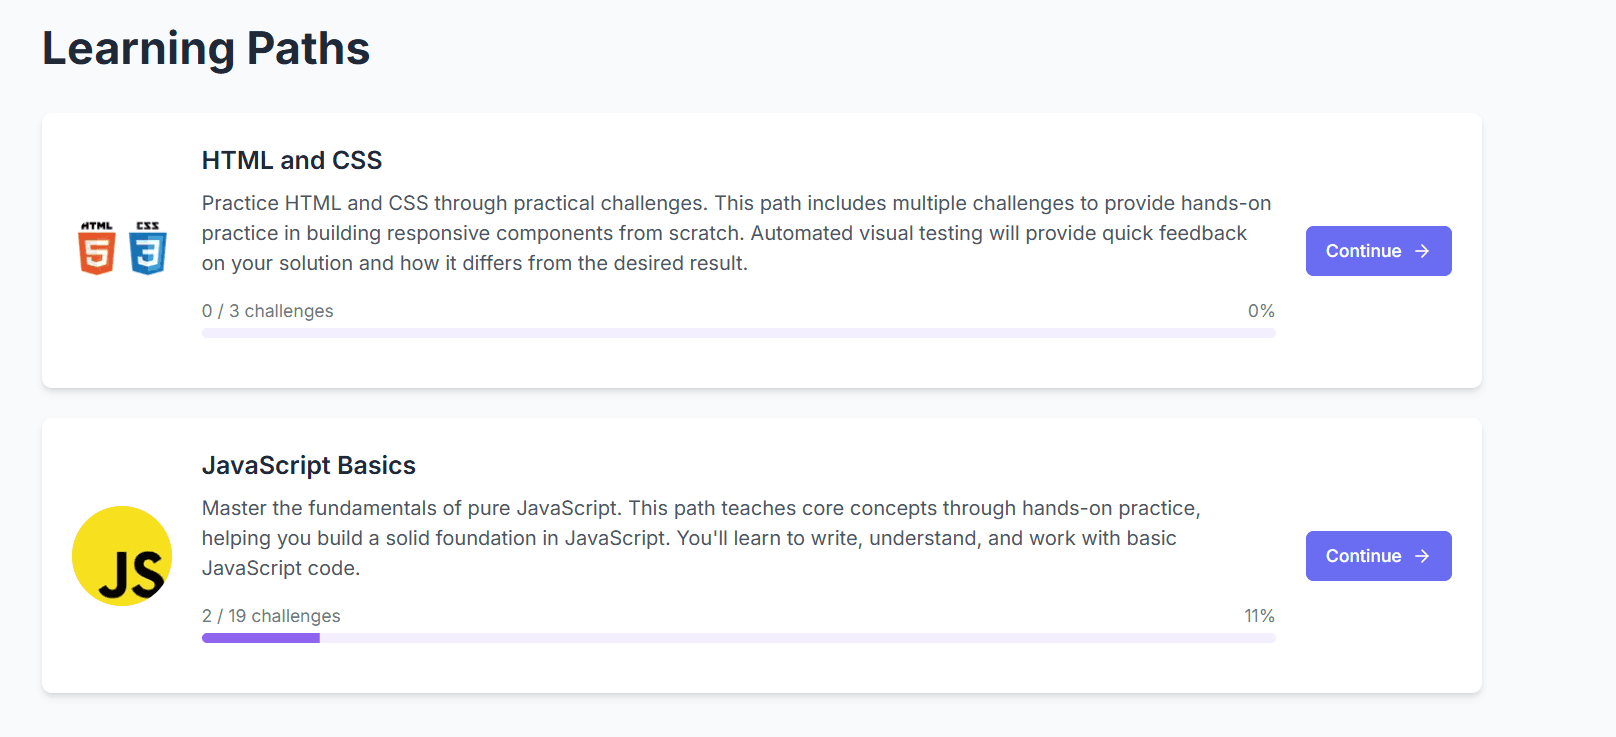Select the JavaScript Basics card background
The width and height of the screenshot is (1616, 737).
point(762,555)
